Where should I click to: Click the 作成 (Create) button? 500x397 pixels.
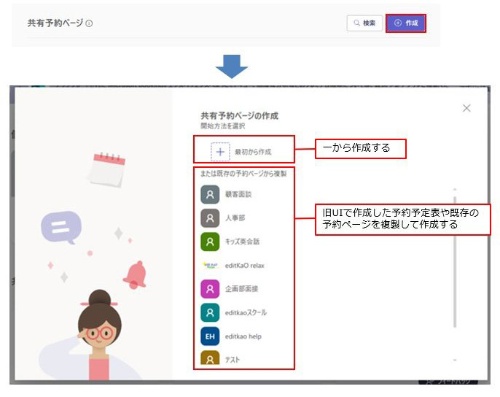pyautogui.click(x=406, y=23)
